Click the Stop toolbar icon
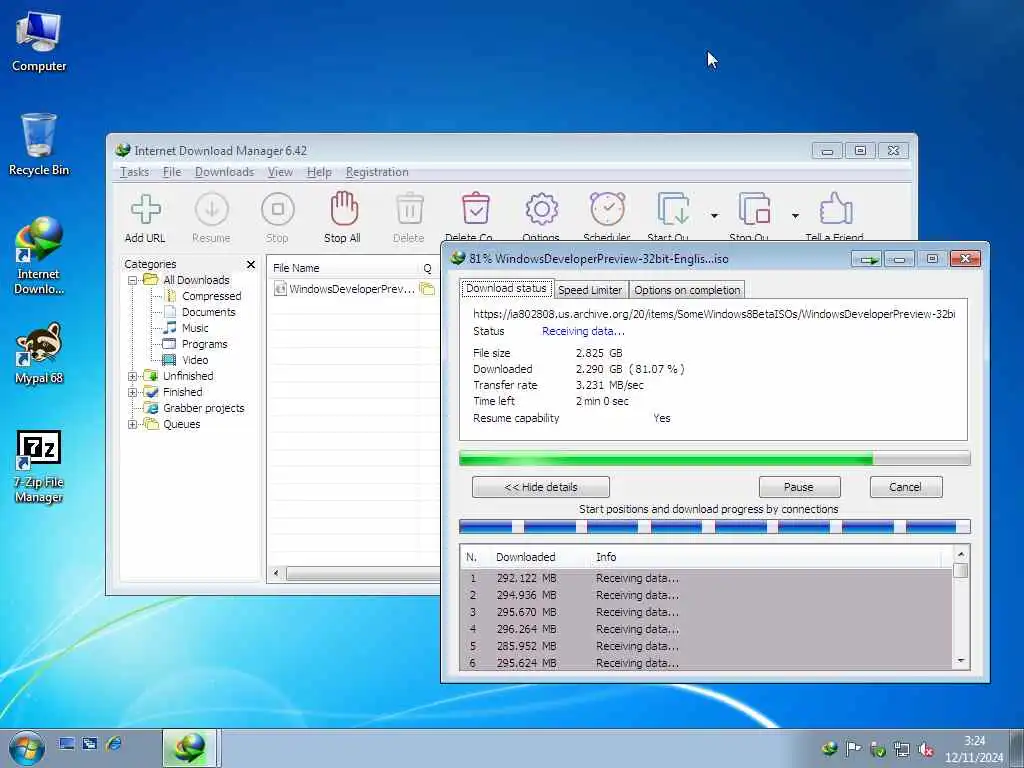 point(278,210)
